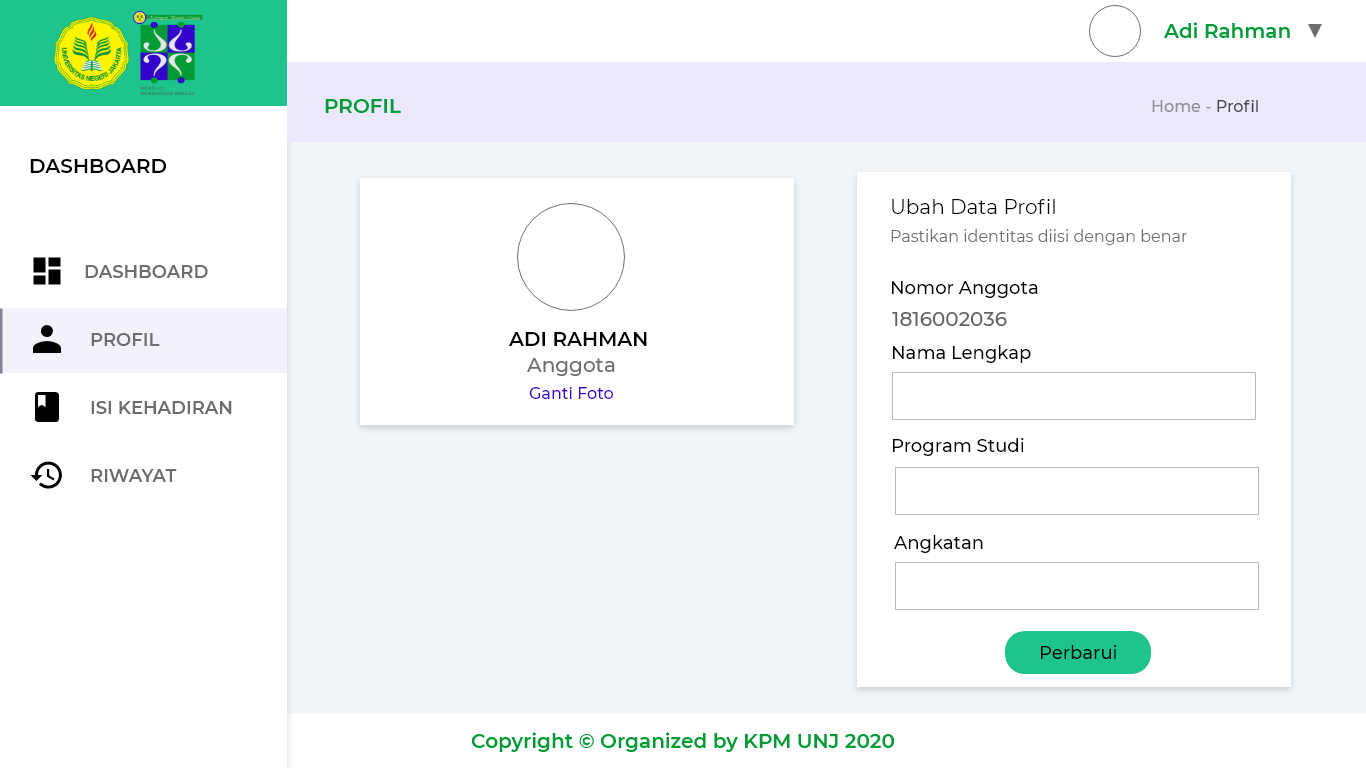Select the PROFIL sidebar menu item
1366x768 pixels.
tap(125, 340)
